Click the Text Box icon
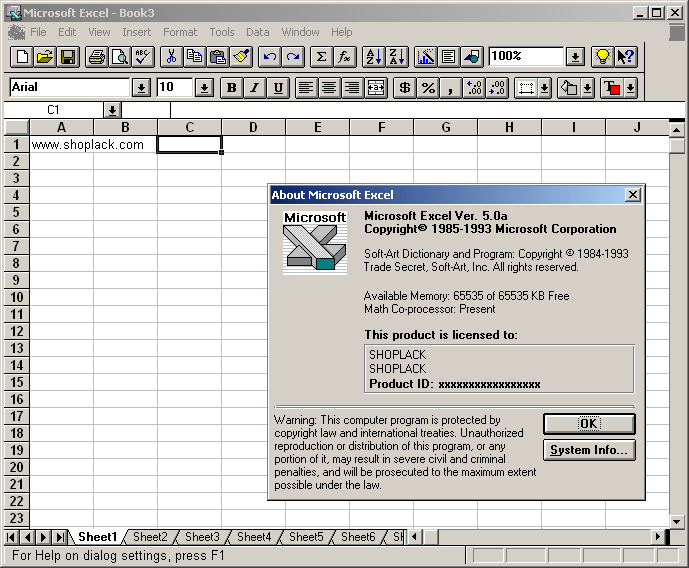 [449, 57]
